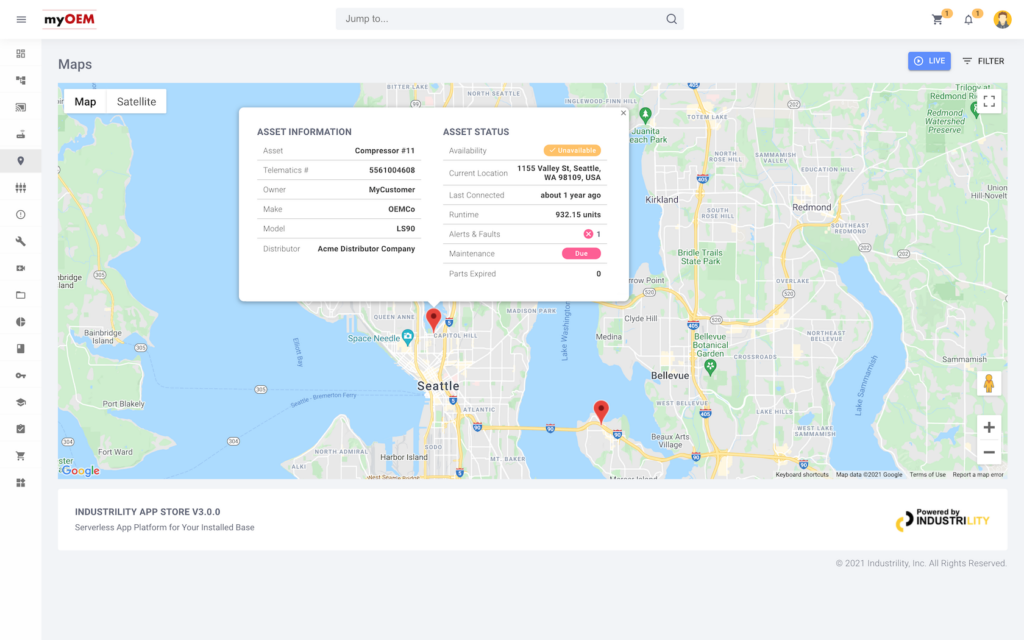Open the shopping cart at top right
Image resolution: width=1024 pixels, height=640 pixels.
tap(937, 18)
